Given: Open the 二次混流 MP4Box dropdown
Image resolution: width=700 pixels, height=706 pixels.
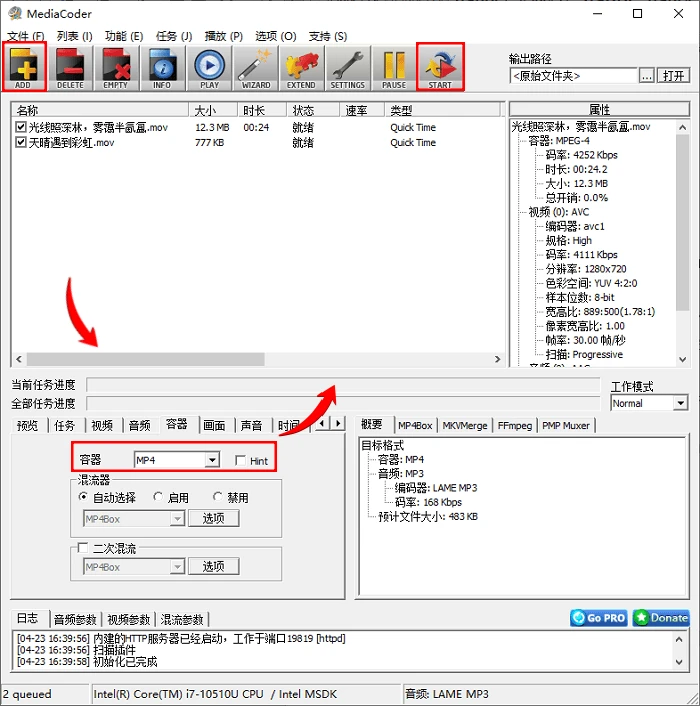Looking at the screenshot, I should coord(177,566).
